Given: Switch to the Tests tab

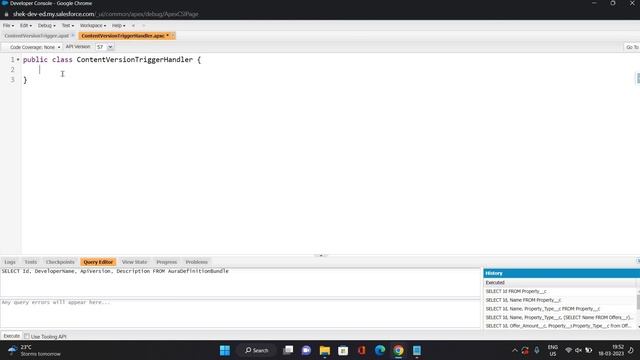Looking at the screenshot, I should [31, 262].
